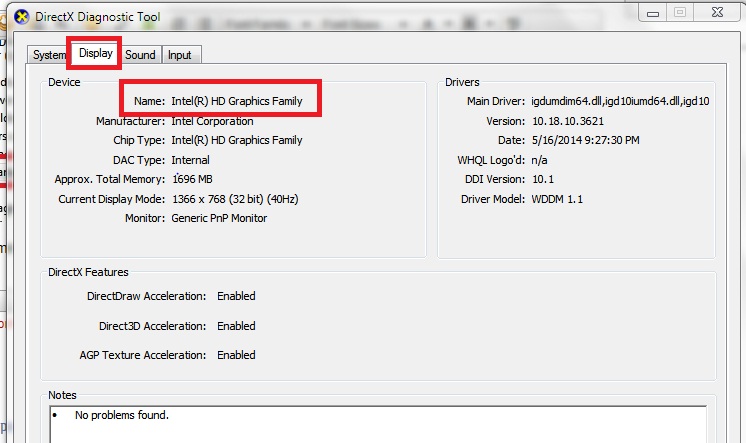Click the AGP Texture Acceleration Enabled status

click(236, 355)
